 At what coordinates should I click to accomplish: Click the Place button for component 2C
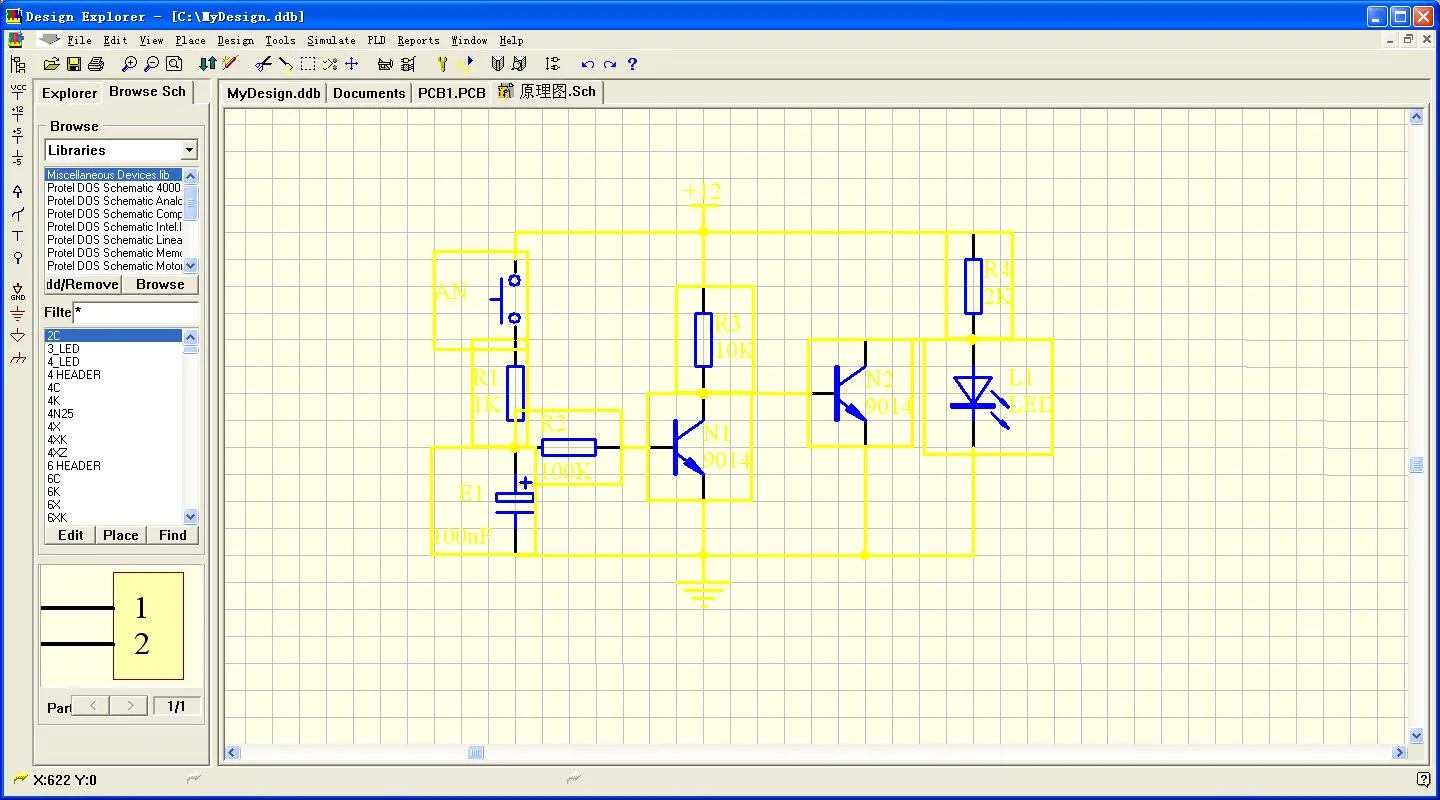120,535
